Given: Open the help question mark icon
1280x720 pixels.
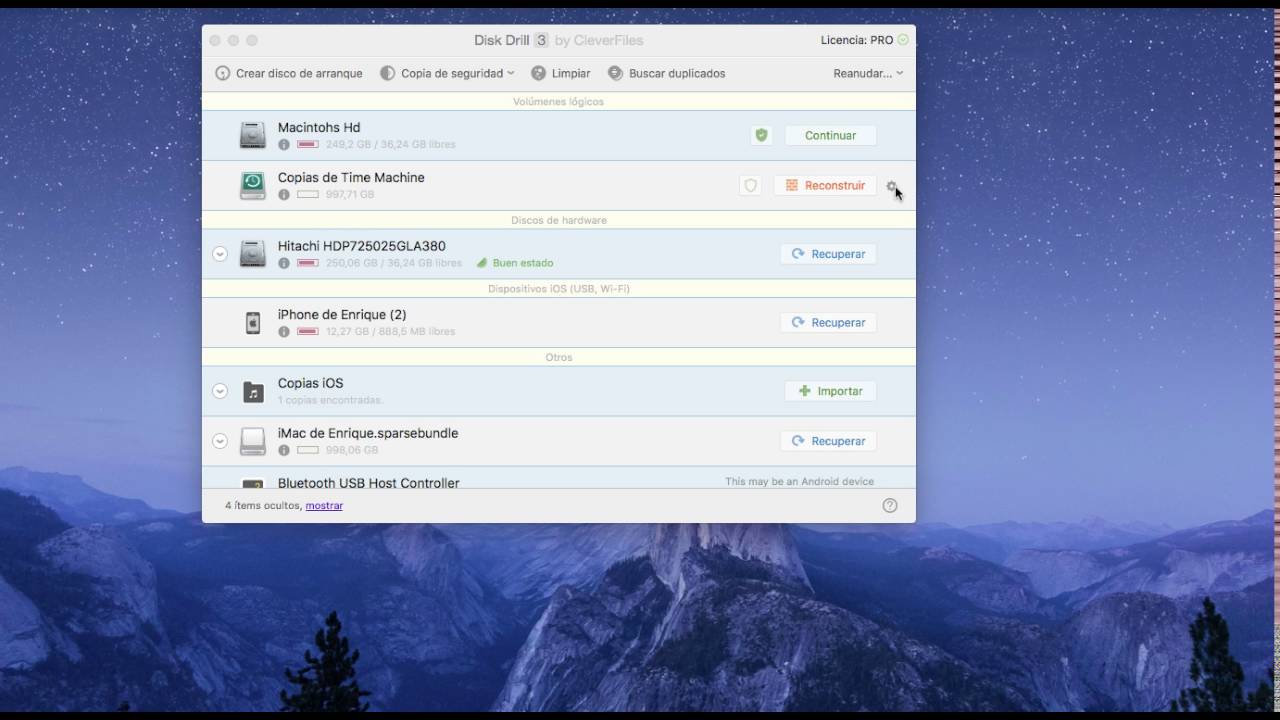Looking at the screenshot, I should pyautogui.click(x=890, y=506).
